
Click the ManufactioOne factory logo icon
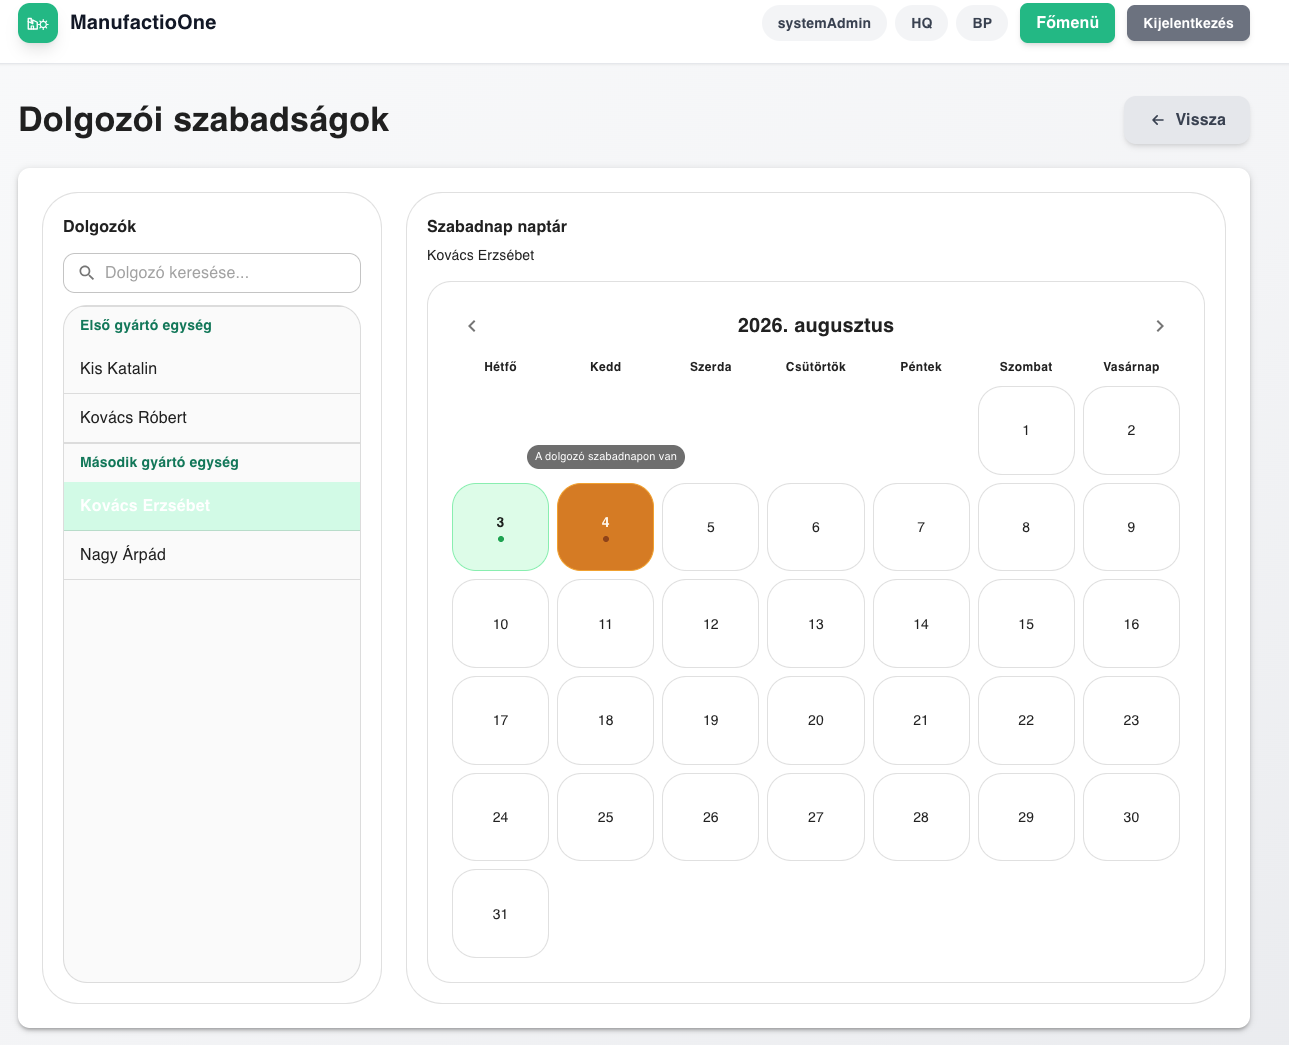point(38,23)
